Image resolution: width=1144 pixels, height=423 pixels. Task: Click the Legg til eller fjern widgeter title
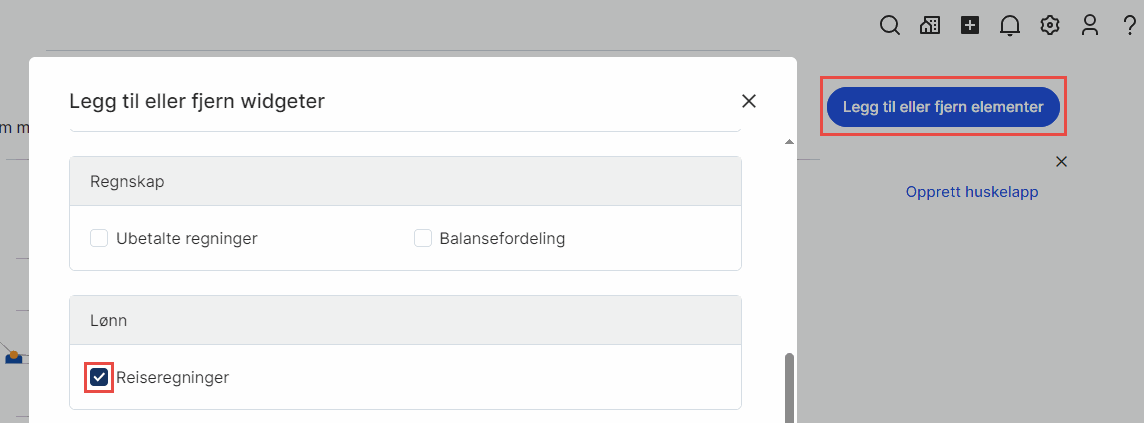pos(197,101)
